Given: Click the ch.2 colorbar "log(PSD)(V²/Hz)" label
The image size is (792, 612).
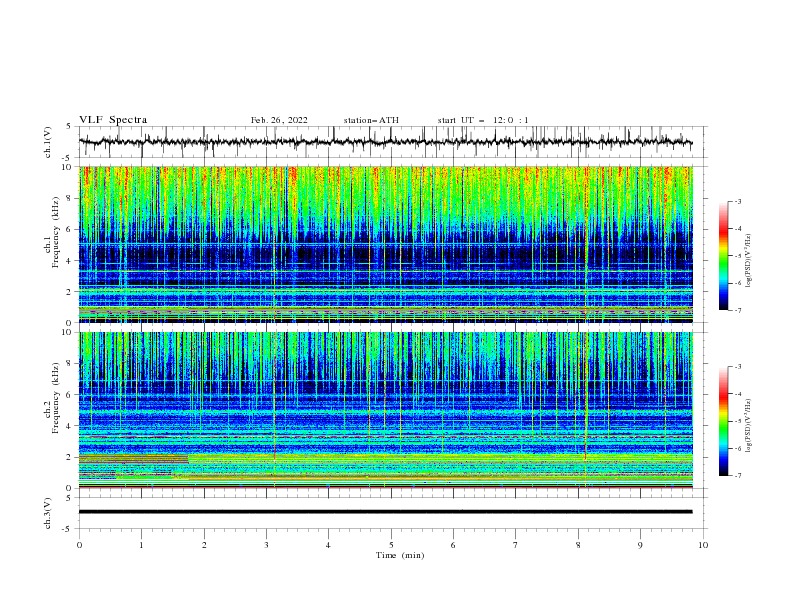Looking at the screenshot, I should point(749,425).
